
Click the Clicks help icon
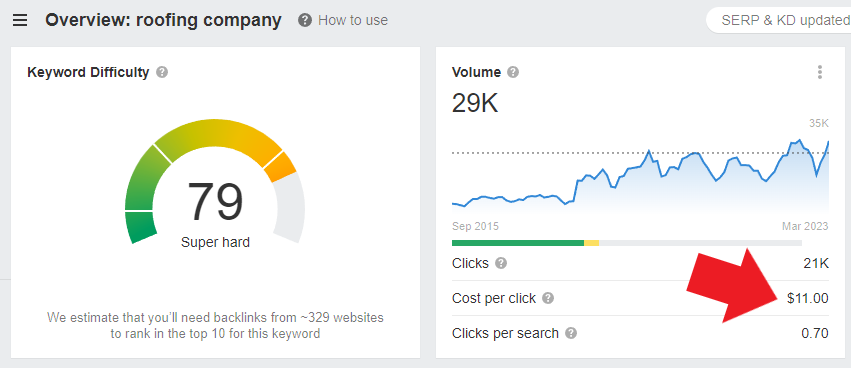[x=501, y=264]
